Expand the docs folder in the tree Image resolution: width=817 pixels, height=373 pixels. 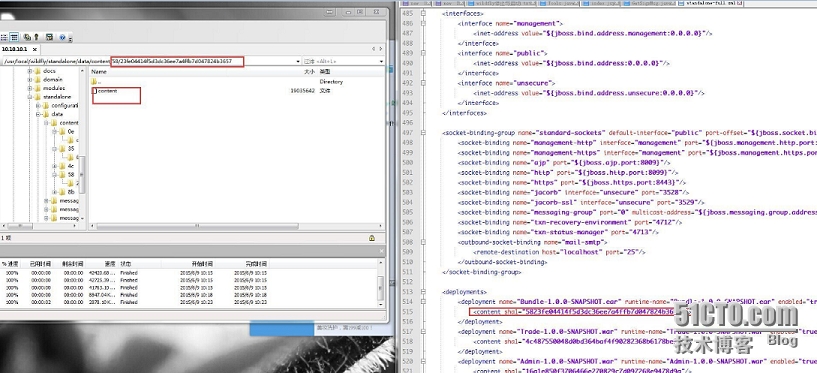(30, 71)
